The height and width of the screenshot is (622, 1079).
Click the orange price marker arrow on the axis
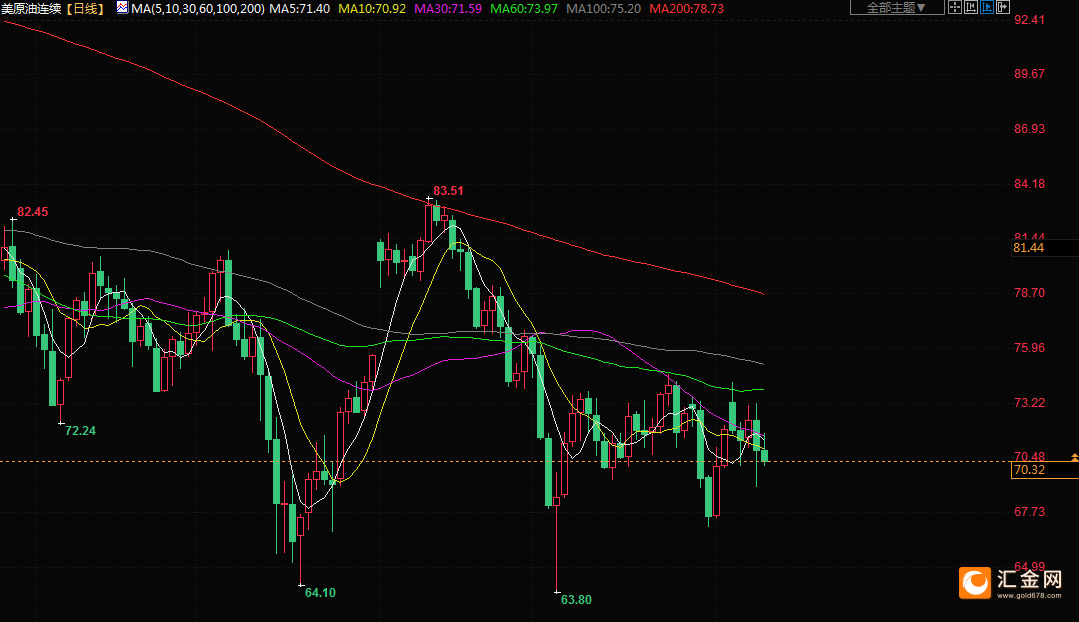[1074, 457]
